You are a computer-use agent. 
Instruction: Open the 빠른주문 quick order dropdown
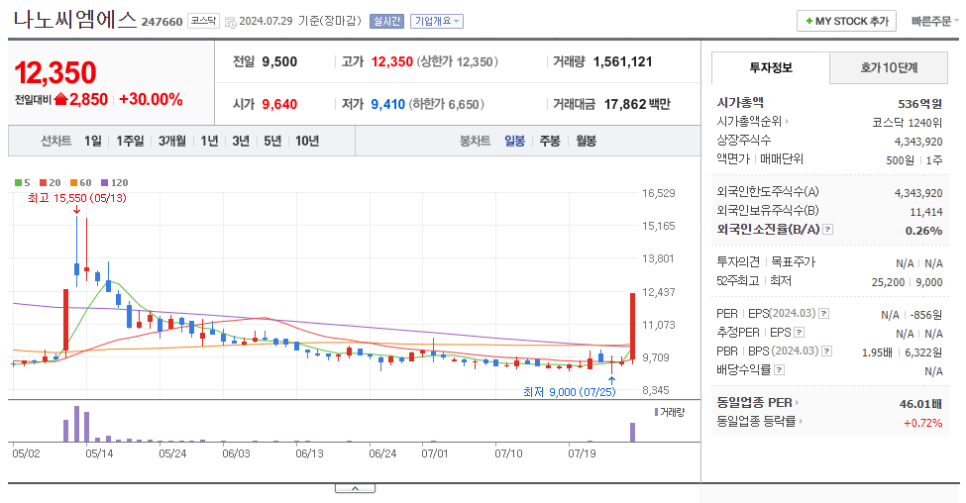coord(934,21)
